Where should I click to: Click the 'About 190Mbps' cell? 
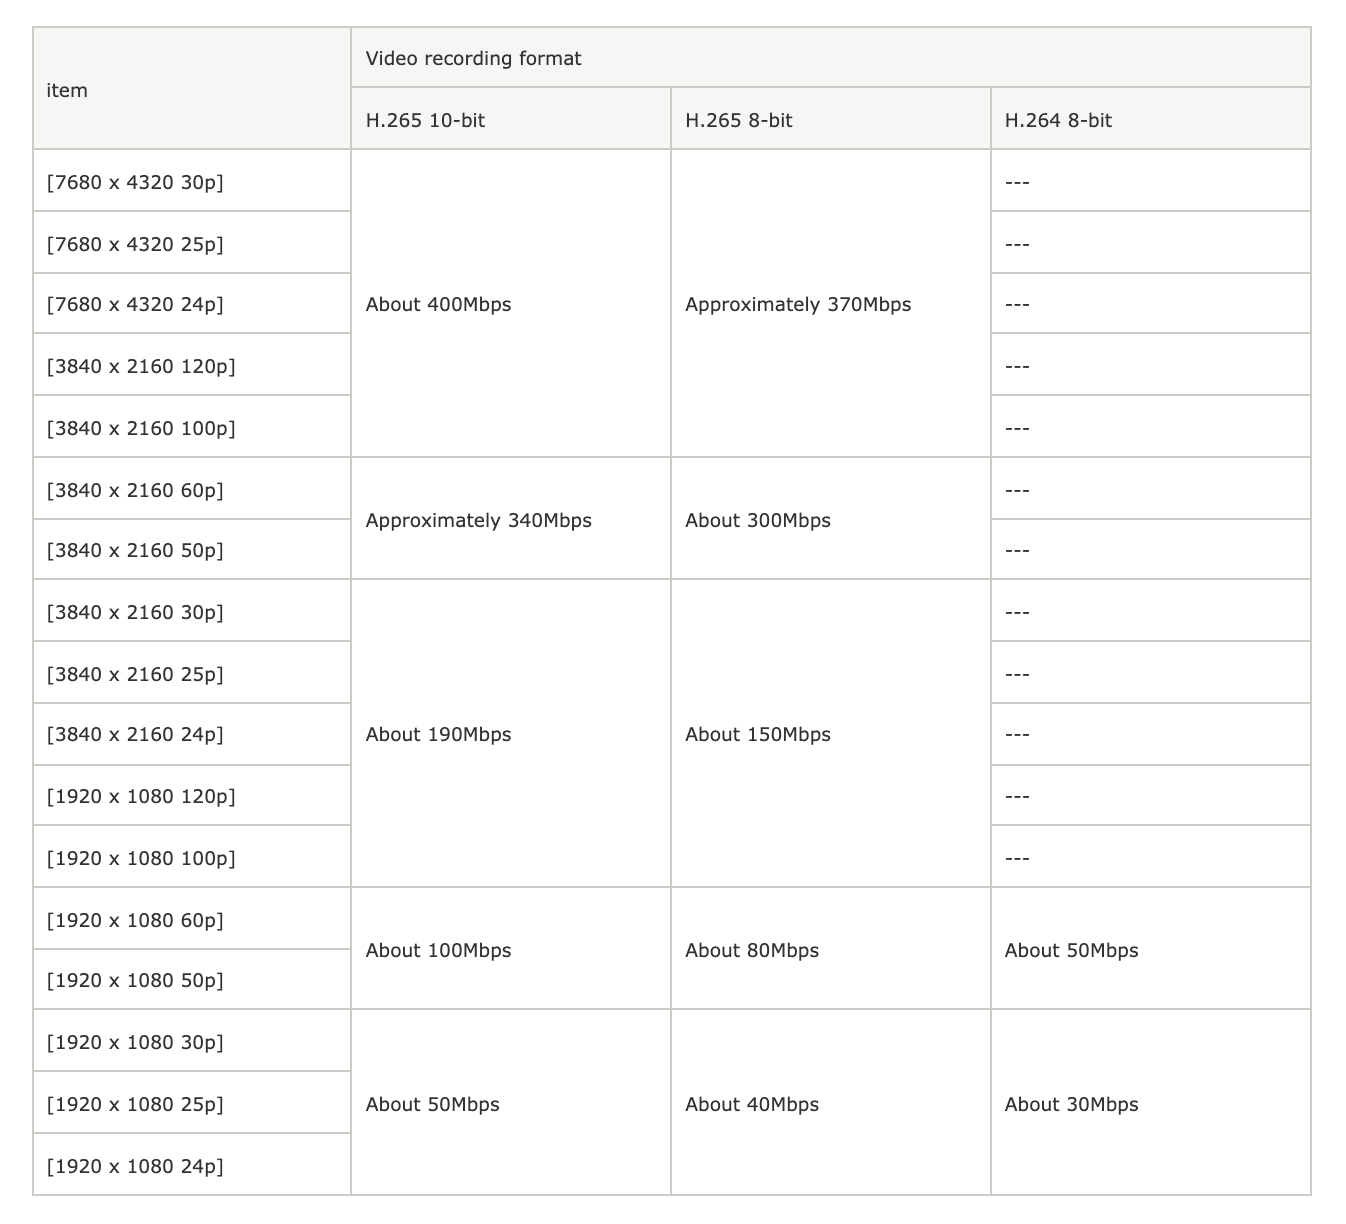pos(438,734)
